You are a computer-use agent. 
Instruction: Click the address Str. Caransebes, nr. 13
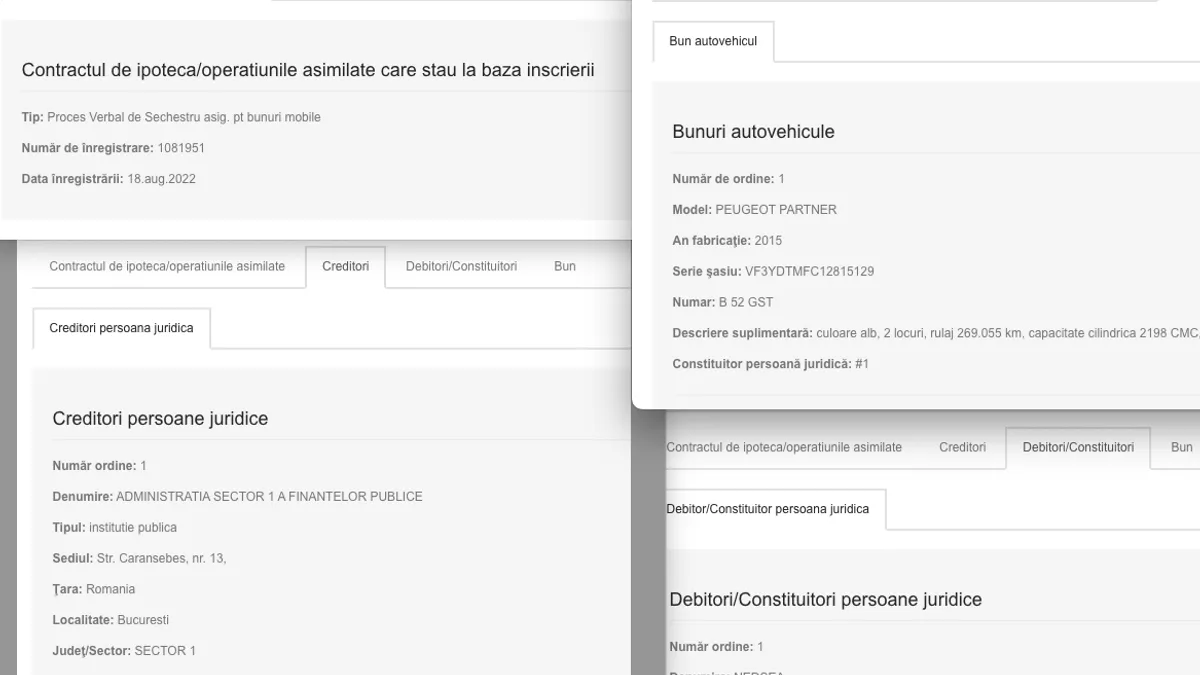(x=161, y=559)
